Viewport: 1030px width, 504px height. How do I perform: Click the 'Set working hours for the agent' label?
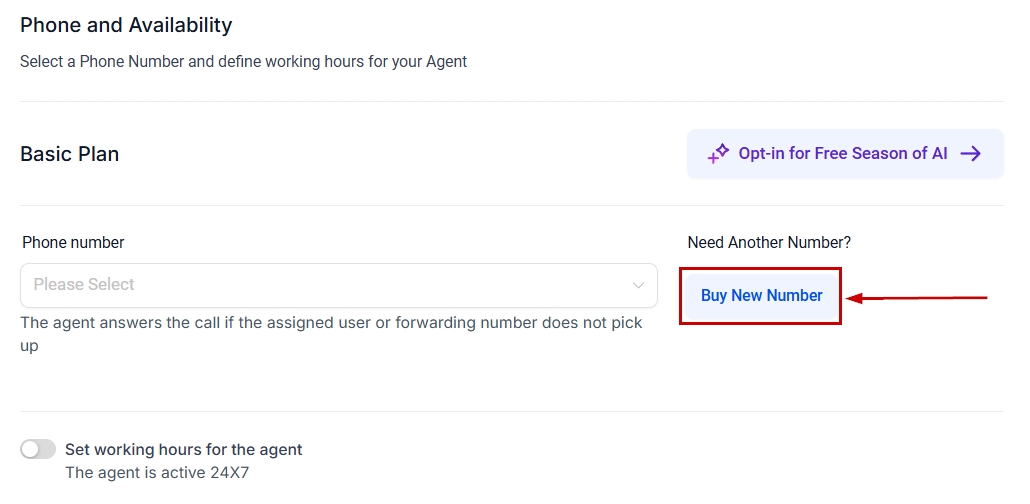183,450
